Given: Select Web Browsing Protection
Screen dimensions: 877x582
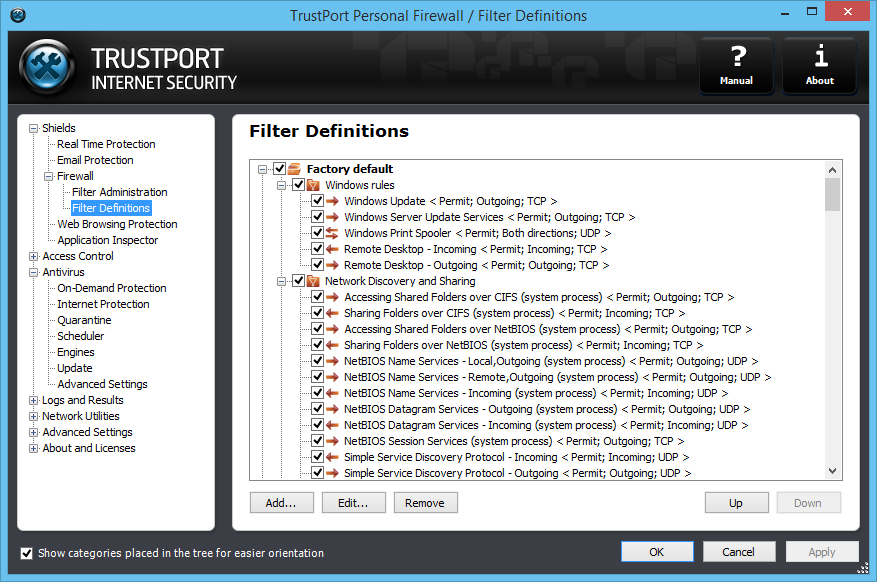Looking at the screenshot, I should (117, 224).
